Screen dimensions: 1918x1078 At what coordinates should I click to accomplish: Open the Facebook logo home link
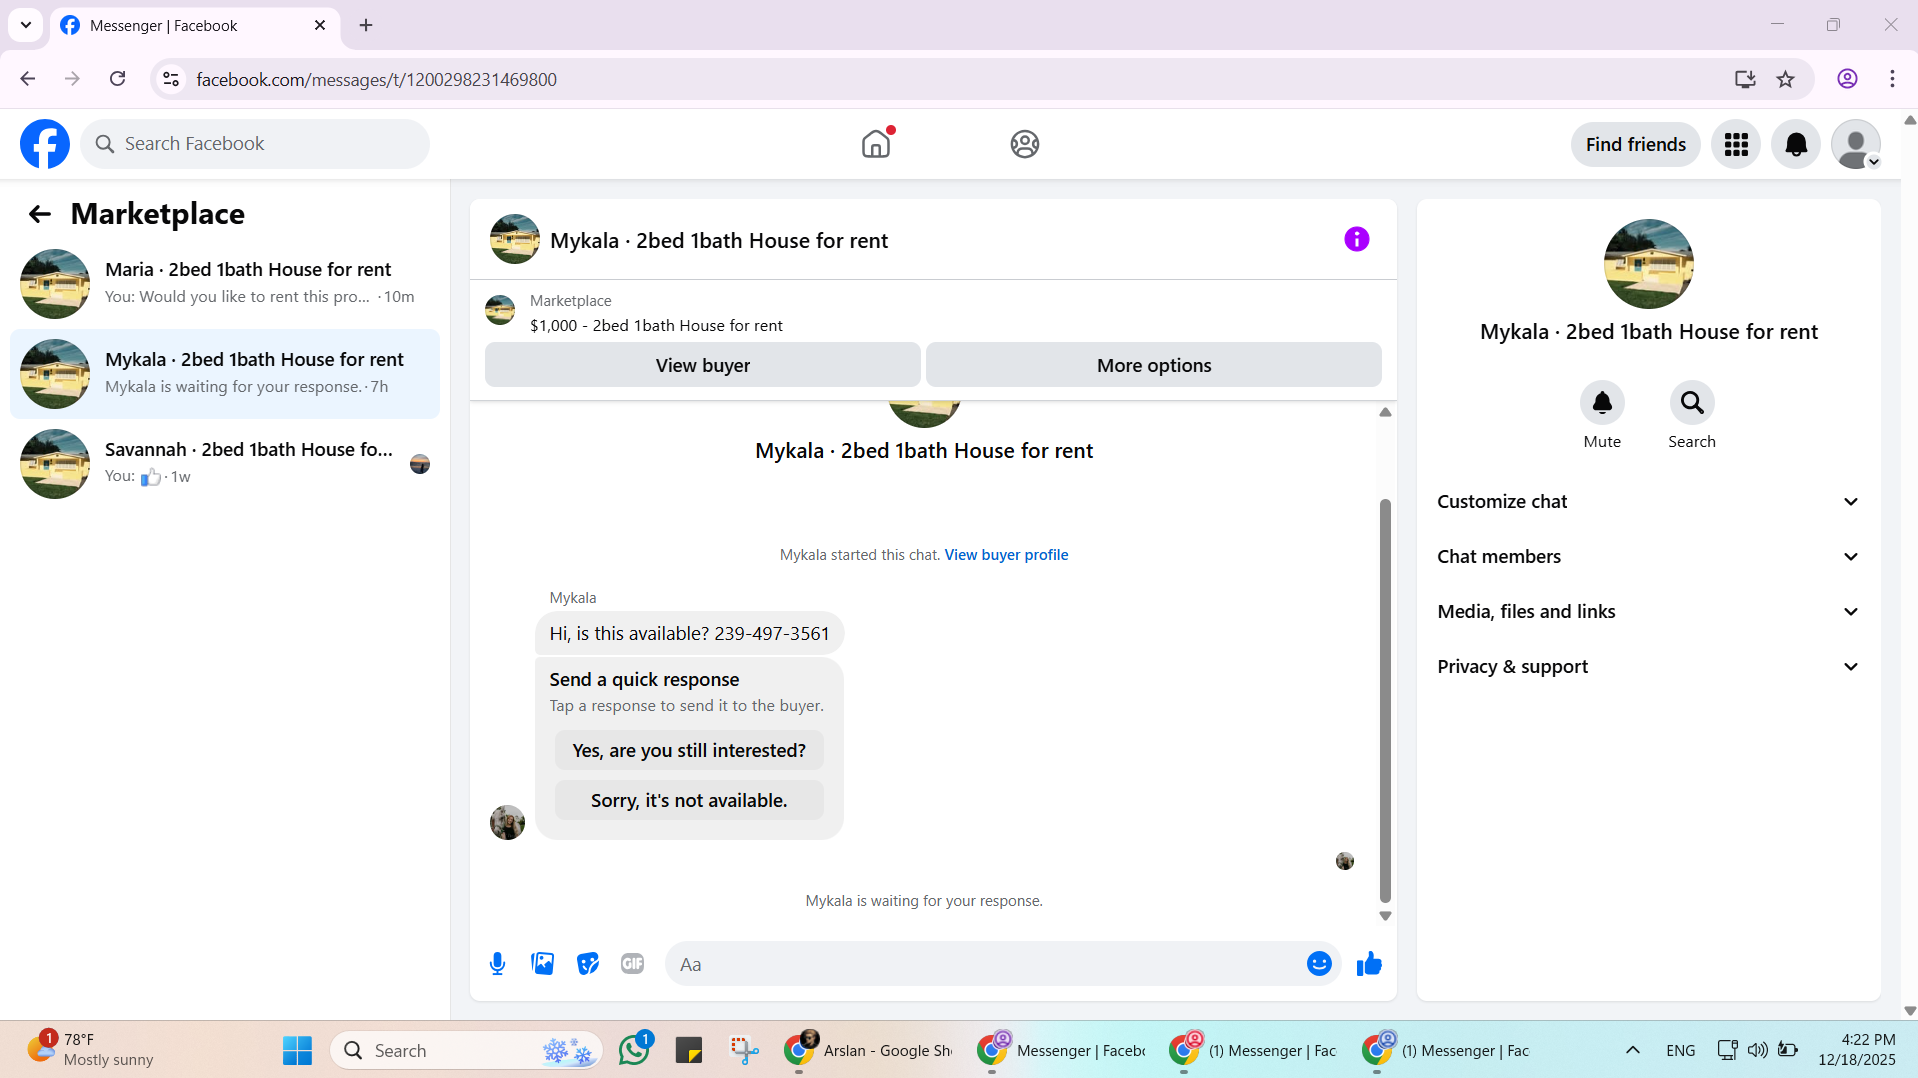45,144
